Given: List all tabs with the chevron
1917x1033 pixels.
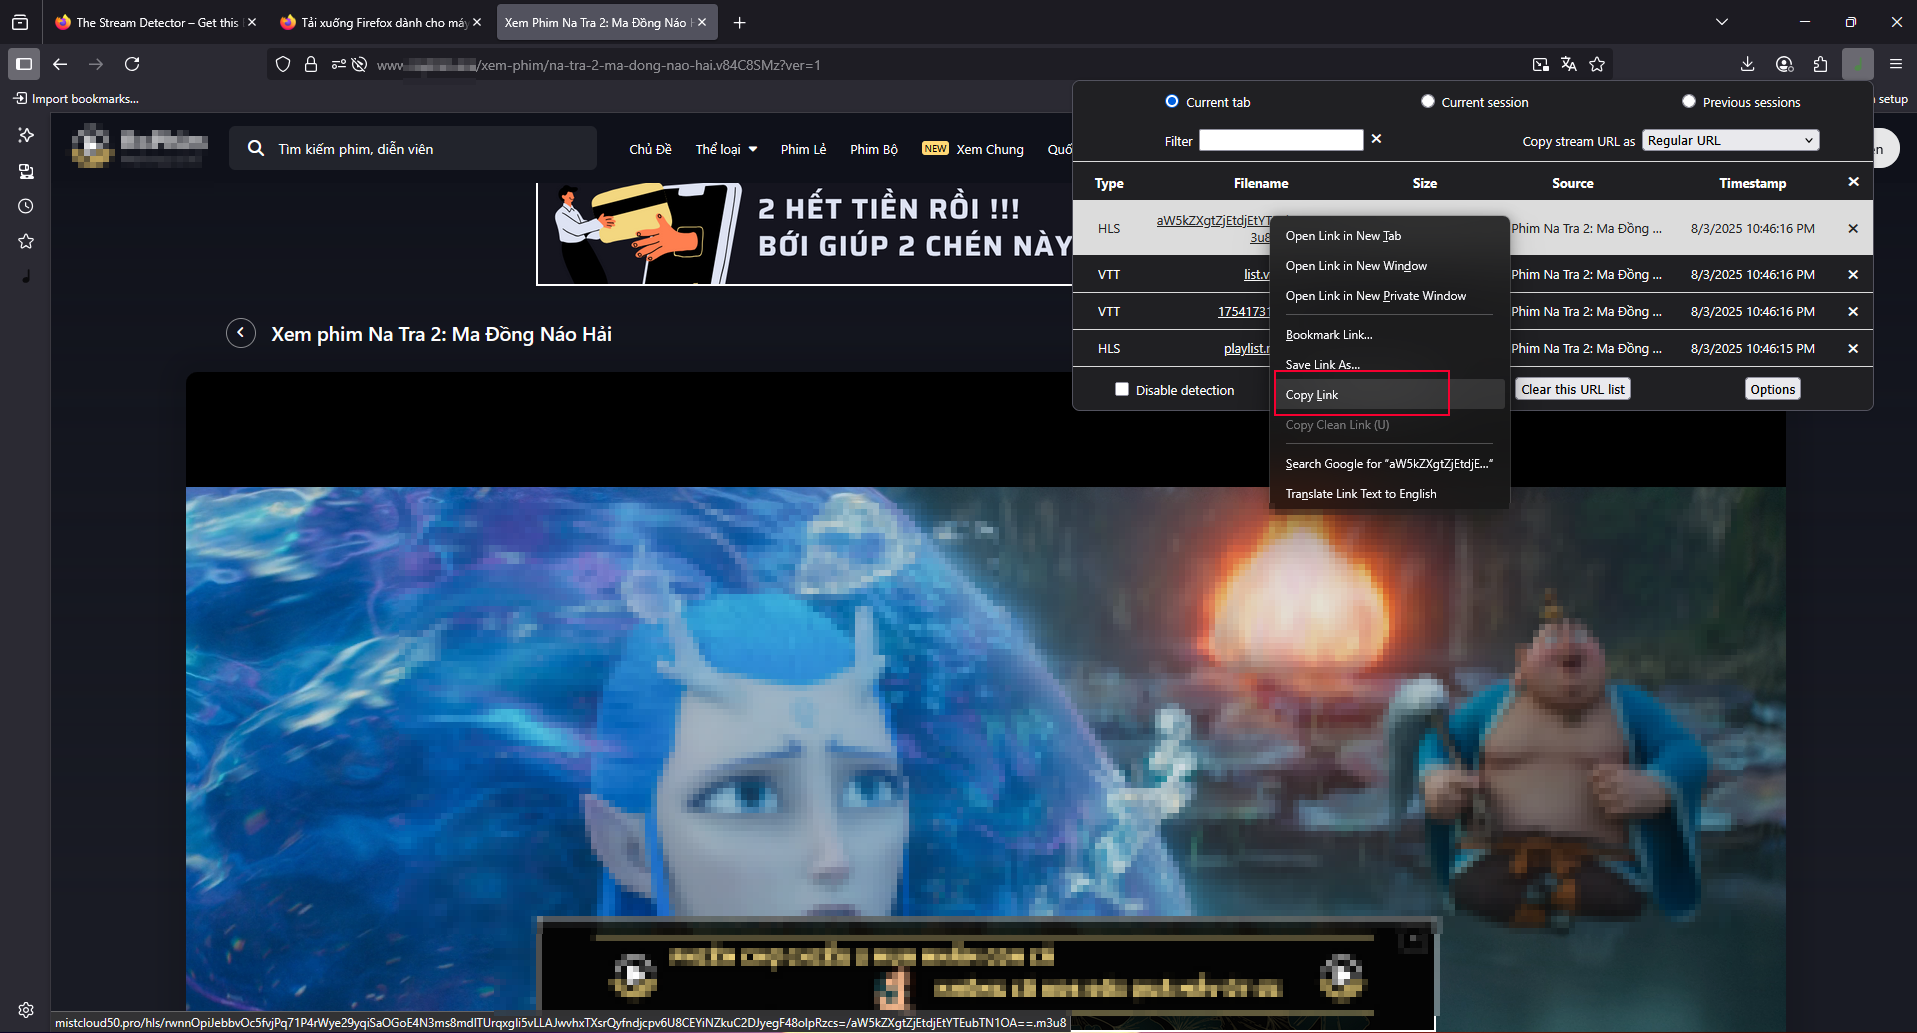Looking at the screenshot, I should (1722, 22).
